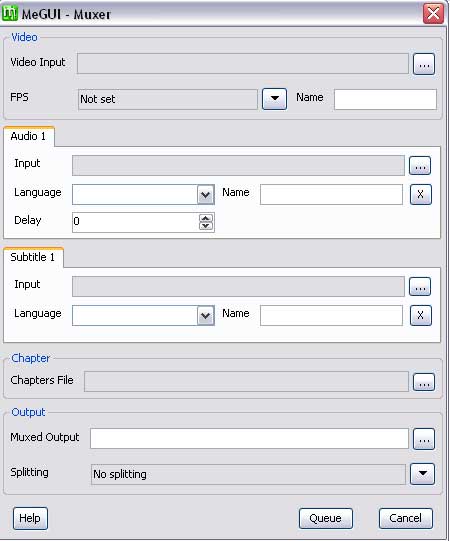
Task: Choose the Muxed Output file location
Action: tap(424, 439)
